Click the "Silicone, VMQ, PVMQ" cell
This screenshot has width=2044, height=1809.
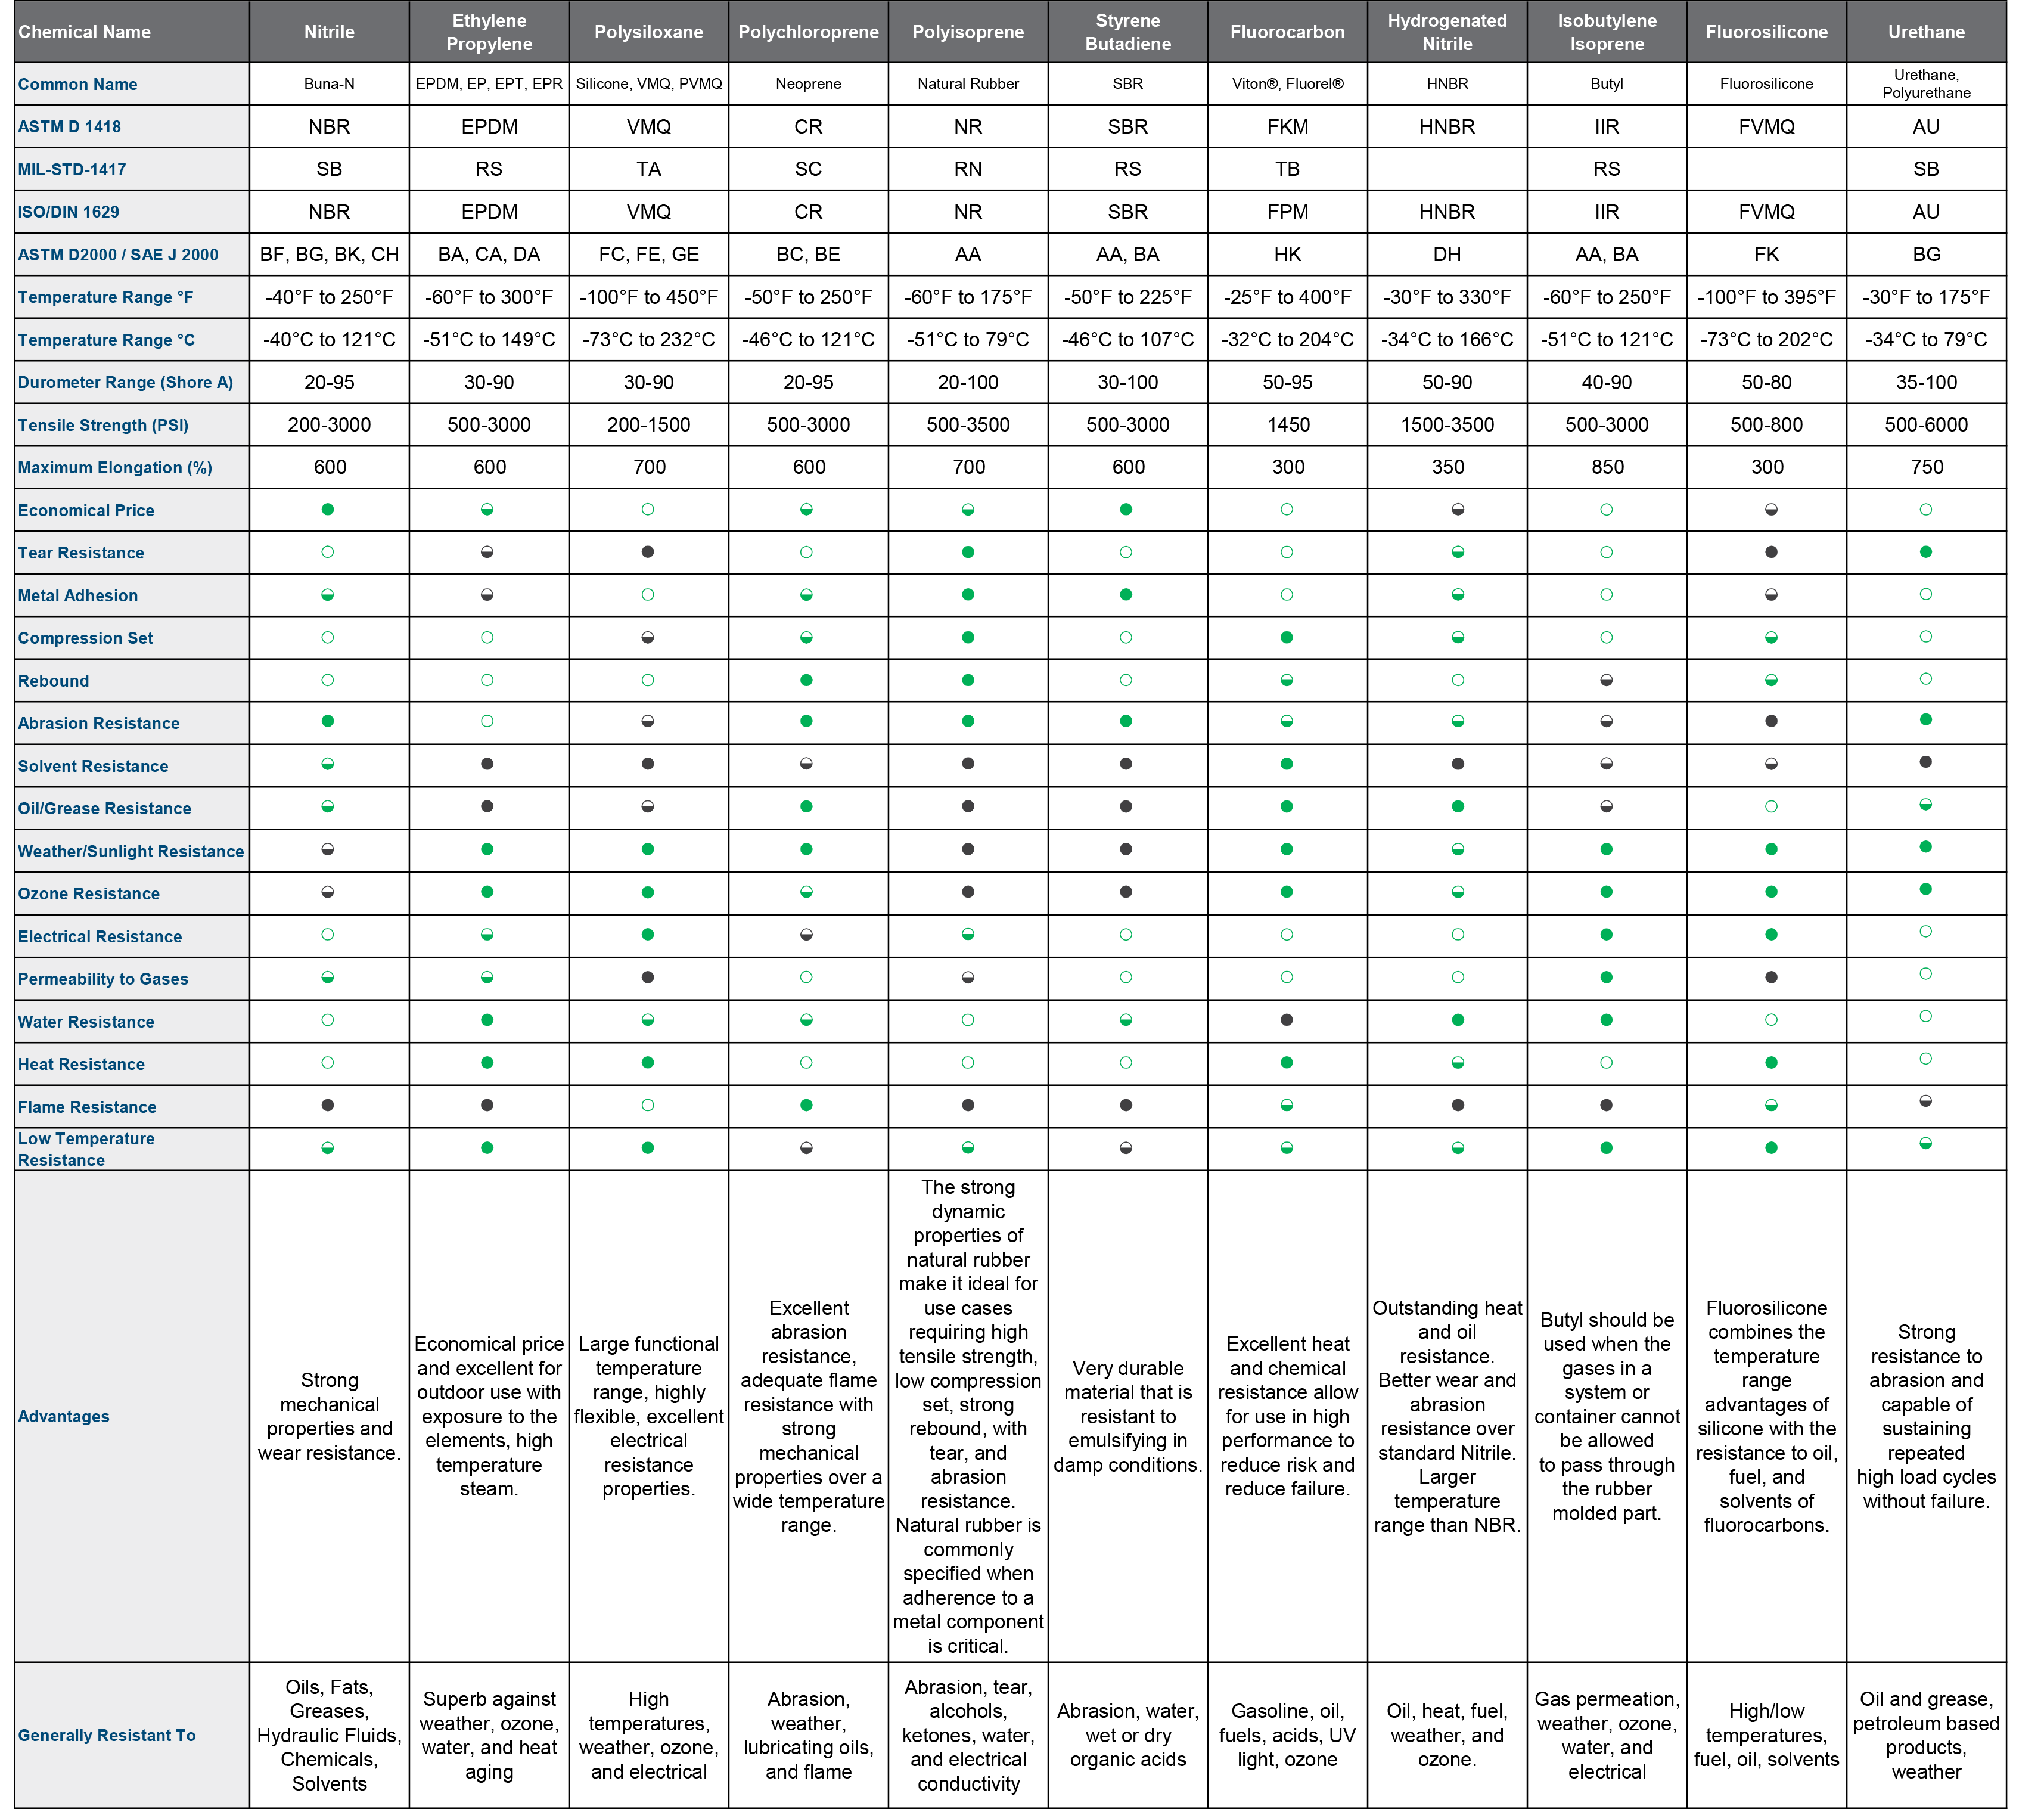click(x=649, y=84)
